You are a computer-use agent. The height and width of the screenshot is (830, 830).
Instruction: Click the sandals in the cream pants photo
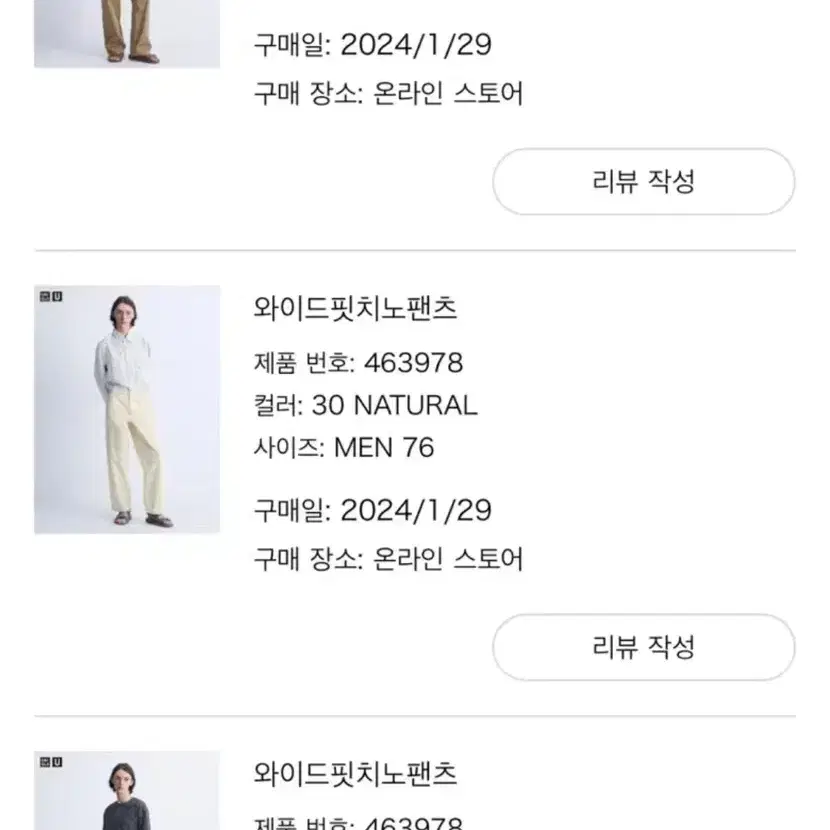click(143, 519)
